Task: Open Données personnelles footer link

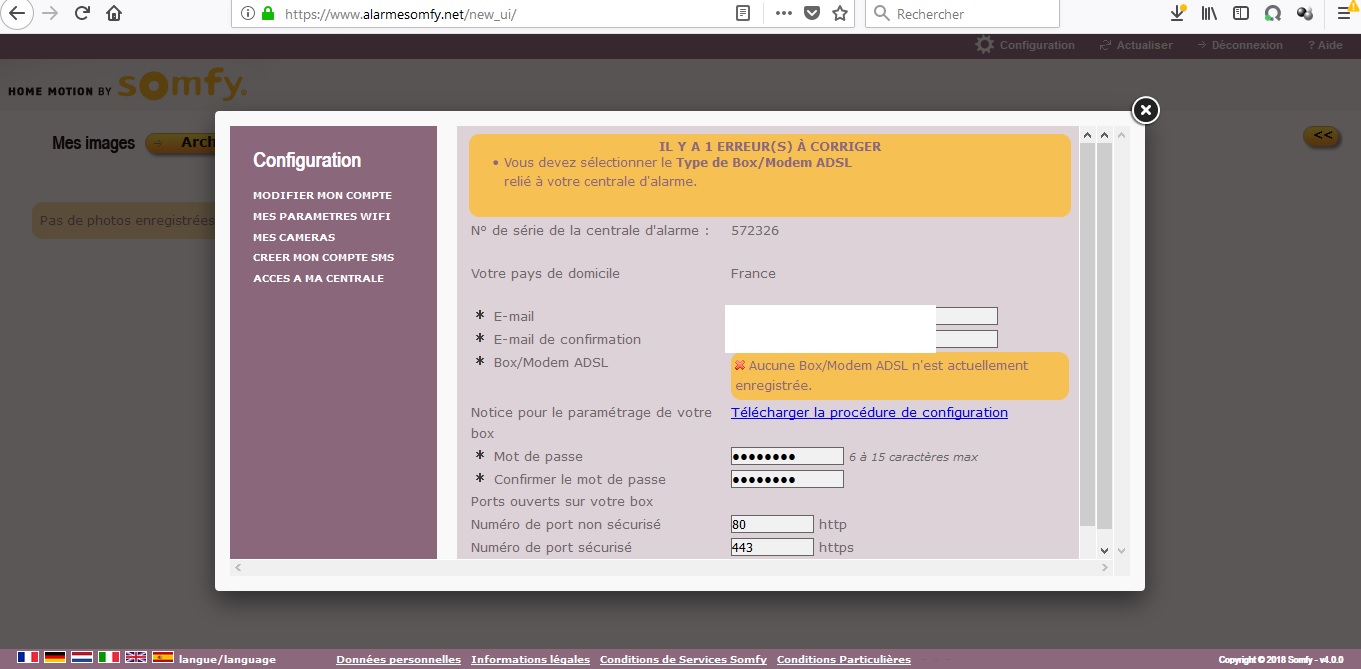Action: tap(398, 659)
